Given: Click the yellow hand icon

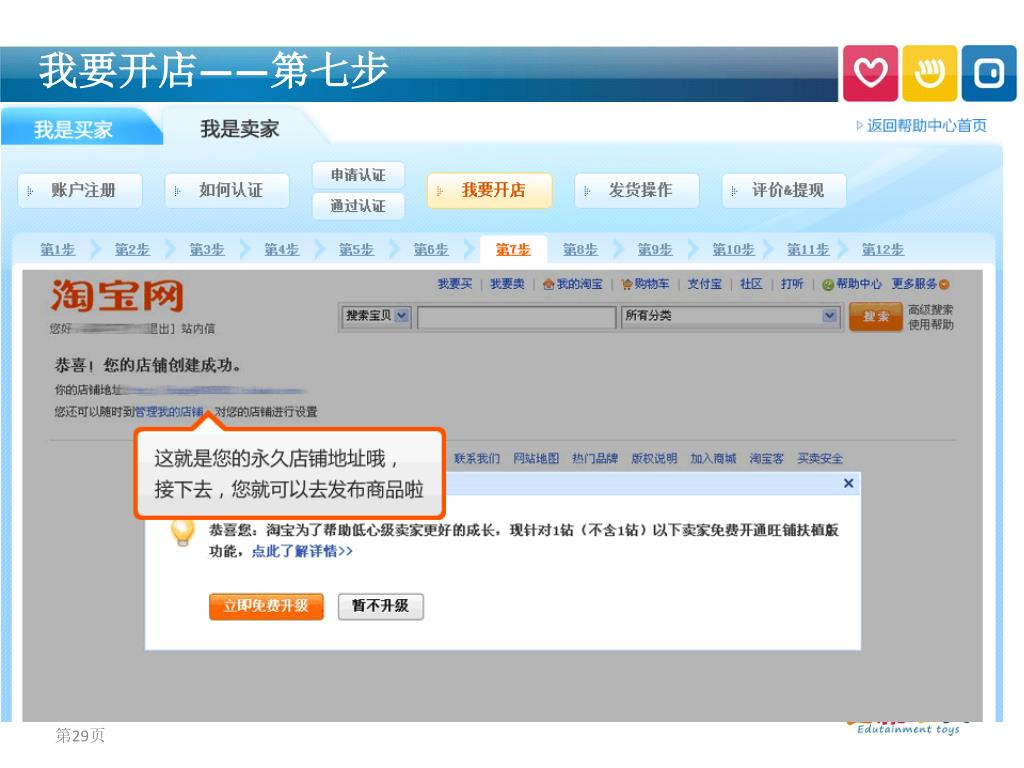Looking at the screenshot, I should [x=929, y=73].
